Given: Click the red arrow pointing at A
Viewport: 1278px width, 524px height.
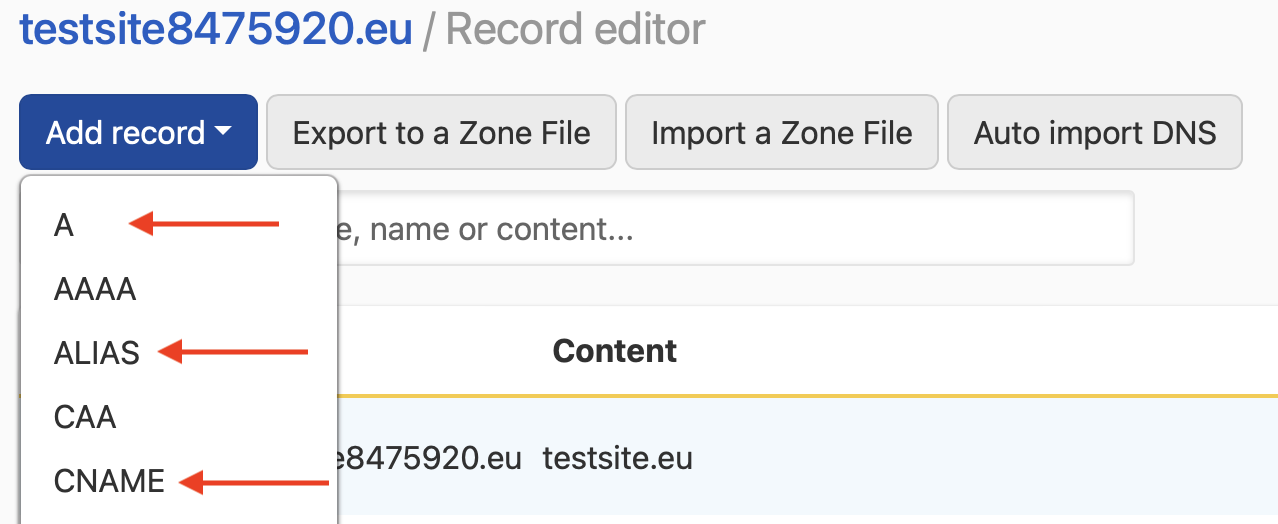Looking at the screenshot, I should point(204,226).
